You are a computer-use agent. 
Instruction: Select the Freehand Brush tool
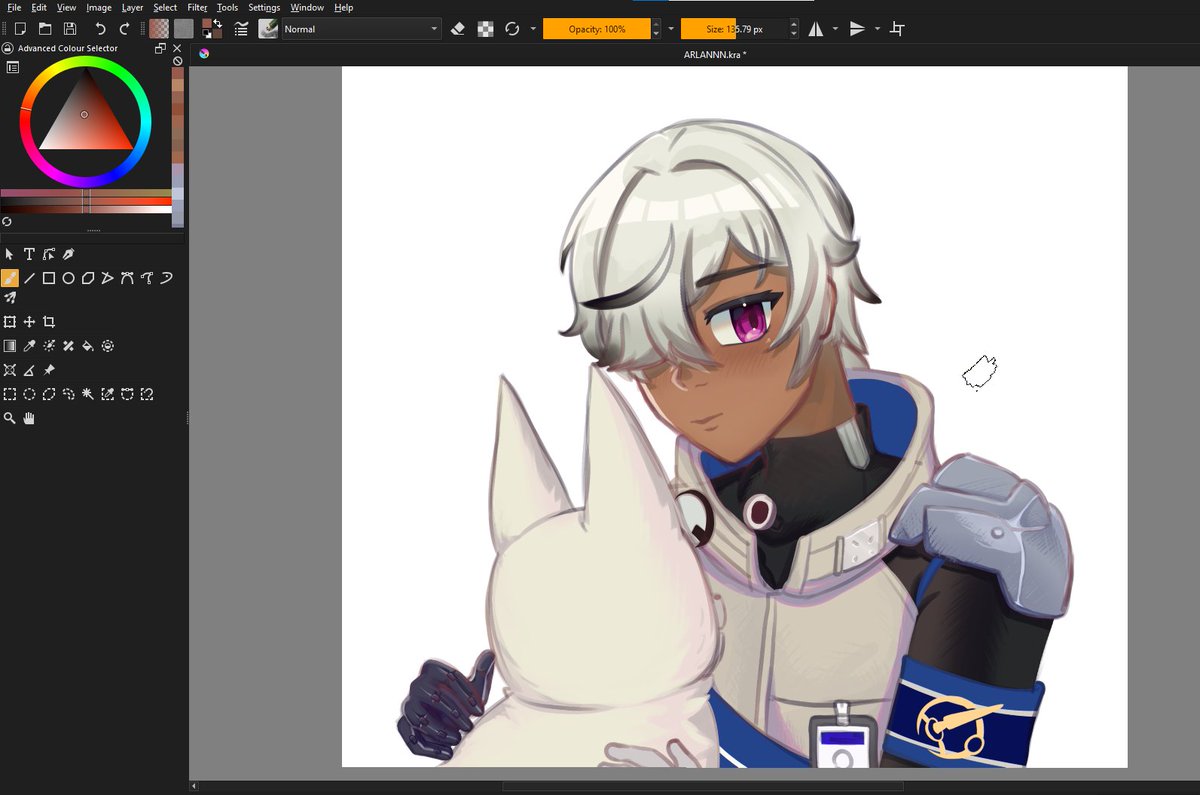coord(10,278)
